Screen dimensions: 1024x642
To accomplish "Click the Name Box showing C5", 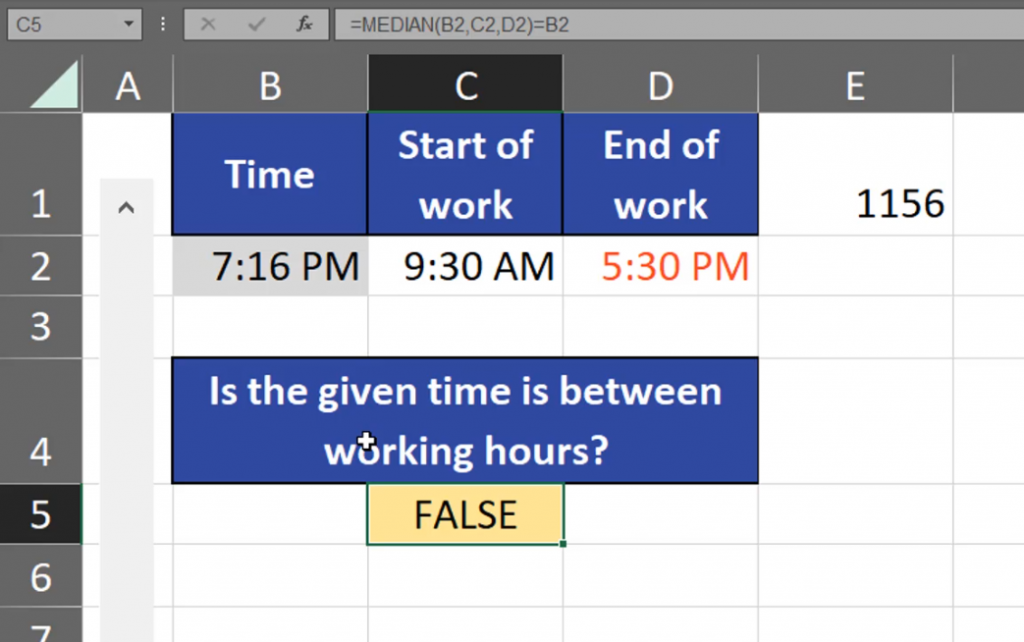I will coord(60,24).
